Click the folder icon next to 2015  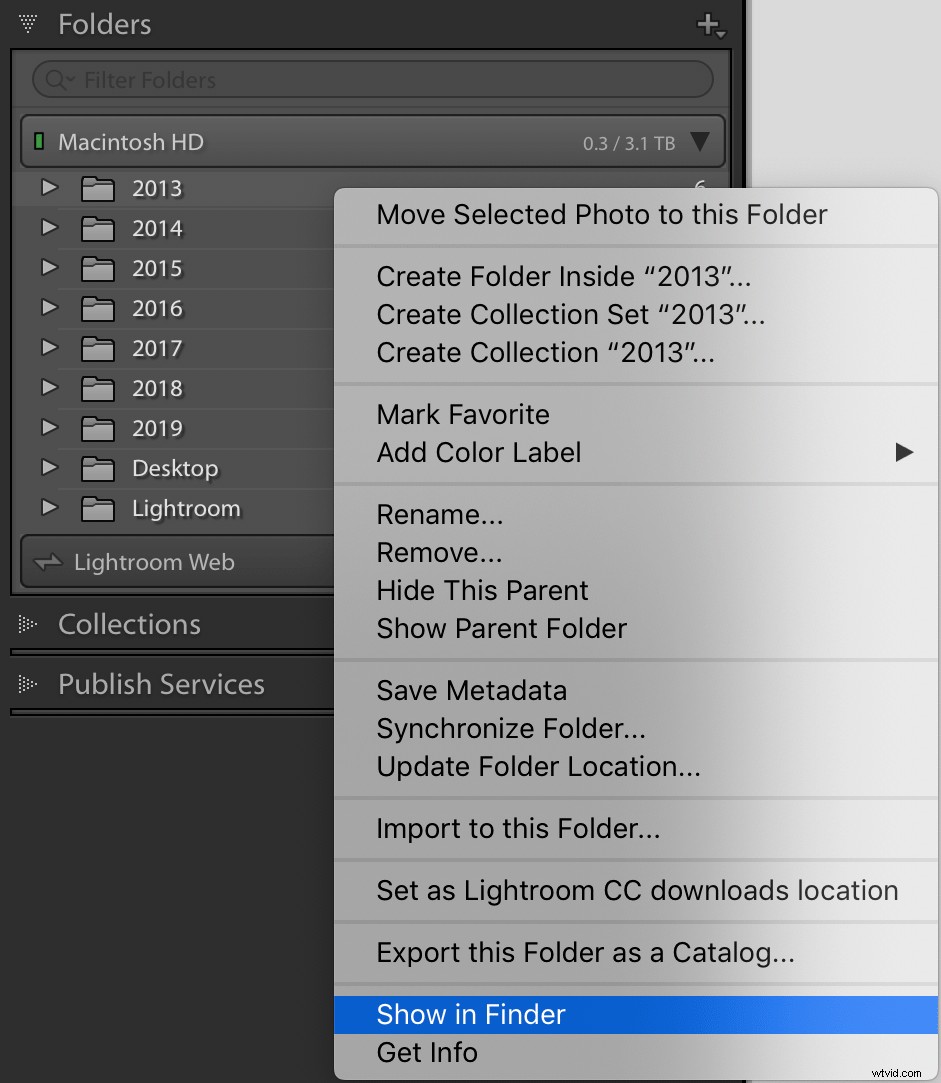(x=97, y=268)
